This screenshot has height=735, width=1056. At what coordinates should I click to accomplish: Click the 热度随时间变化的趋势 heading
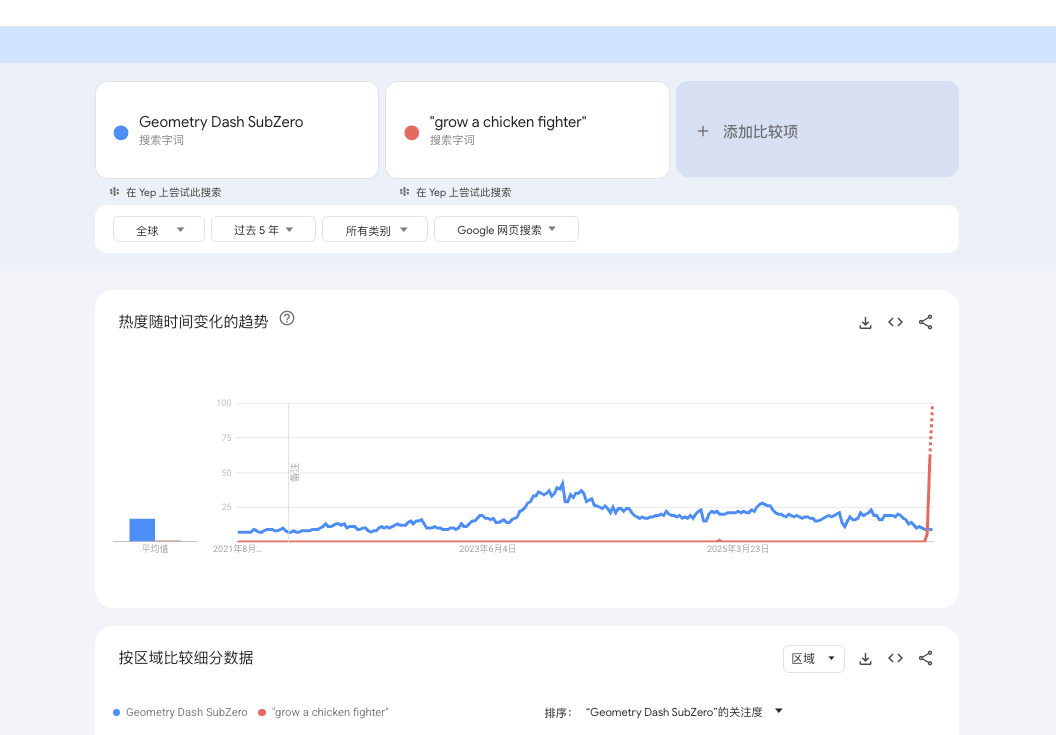click(x=193, y=322)
